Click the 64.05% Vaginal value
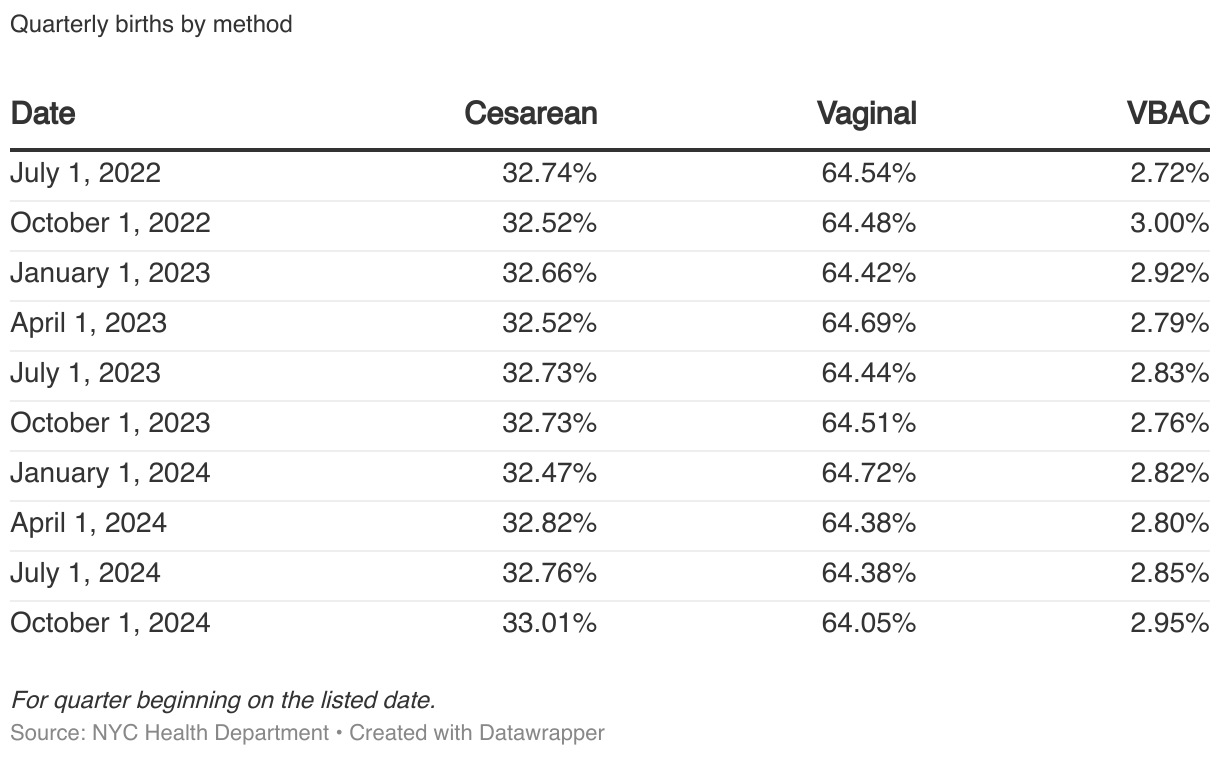The image size is (1220, 758). tap(868, 623)
